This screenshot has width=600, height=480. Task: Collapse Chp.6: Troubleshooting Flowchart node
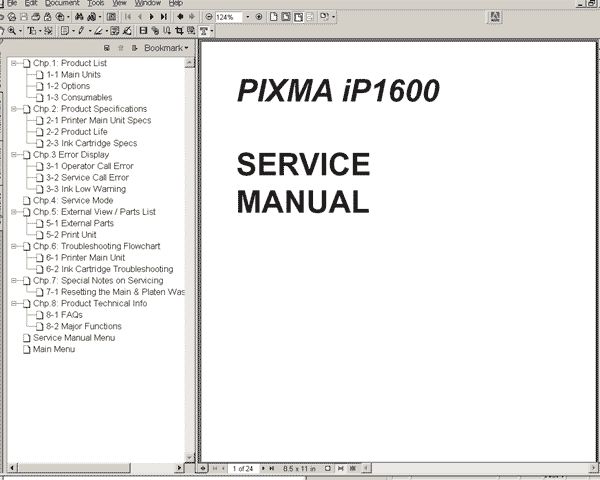(14, 246)
